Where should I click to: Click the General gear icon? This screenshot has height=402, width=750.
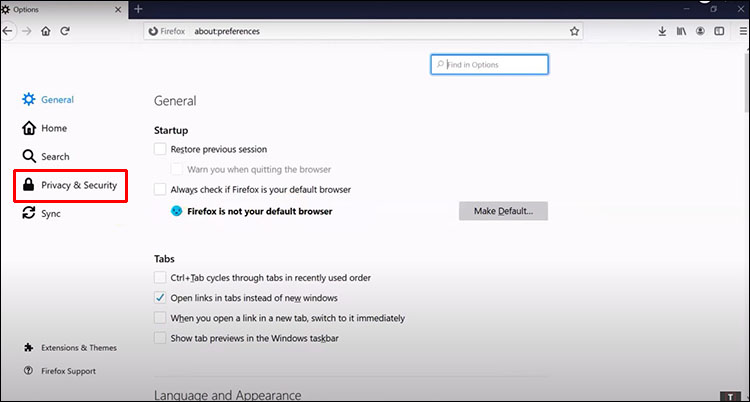click(29, 100)
